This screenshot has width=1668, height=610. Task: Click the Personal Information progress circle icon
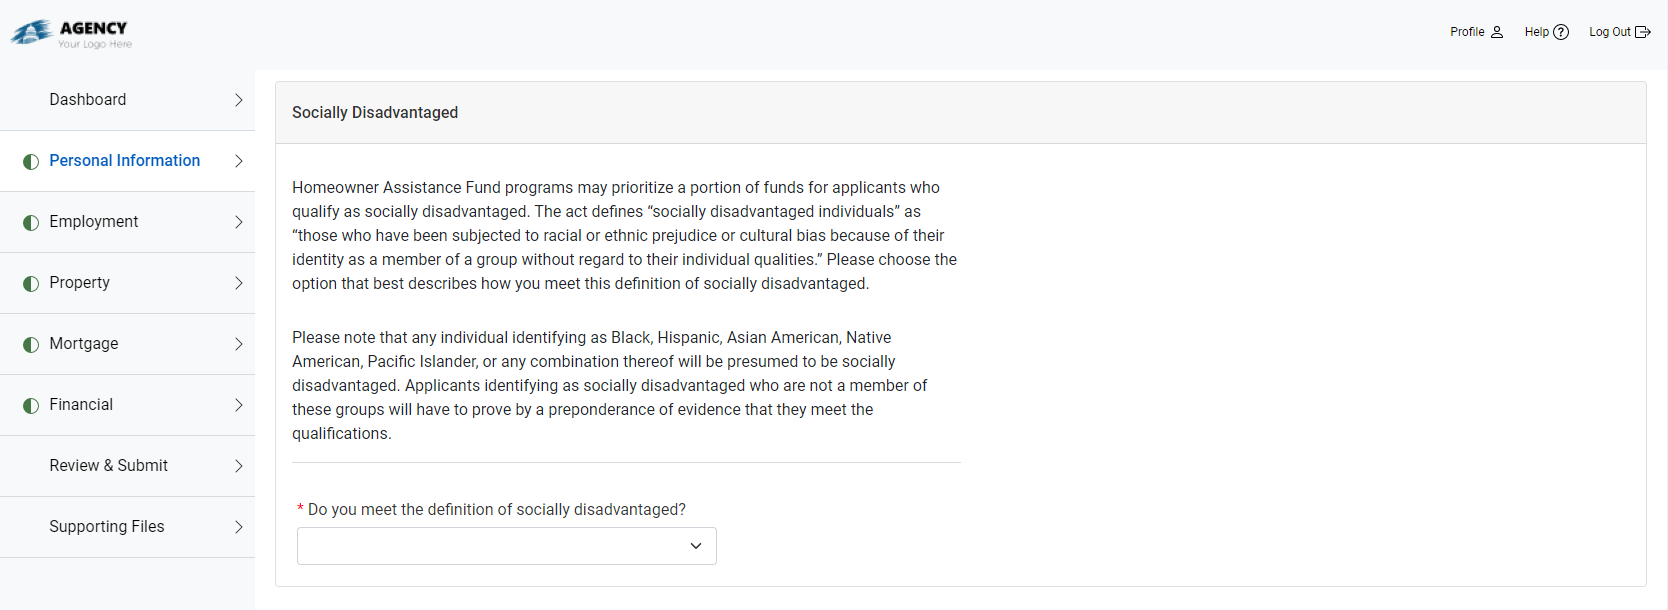tap(30, 161)
